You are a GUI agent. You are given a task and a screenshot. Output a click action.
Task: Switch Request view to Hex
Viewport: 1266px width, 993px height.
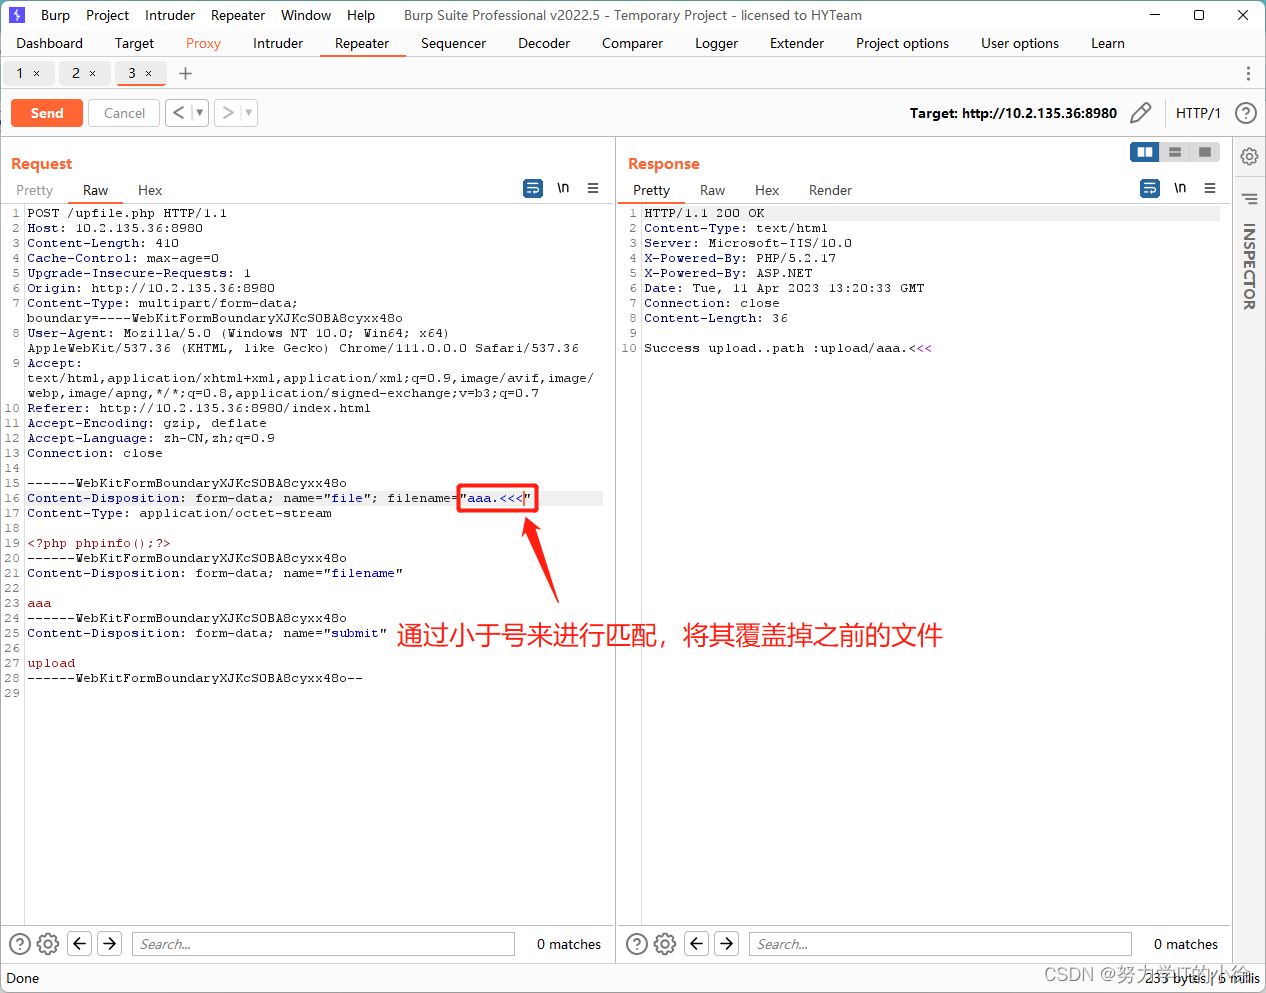coord(150,190)
